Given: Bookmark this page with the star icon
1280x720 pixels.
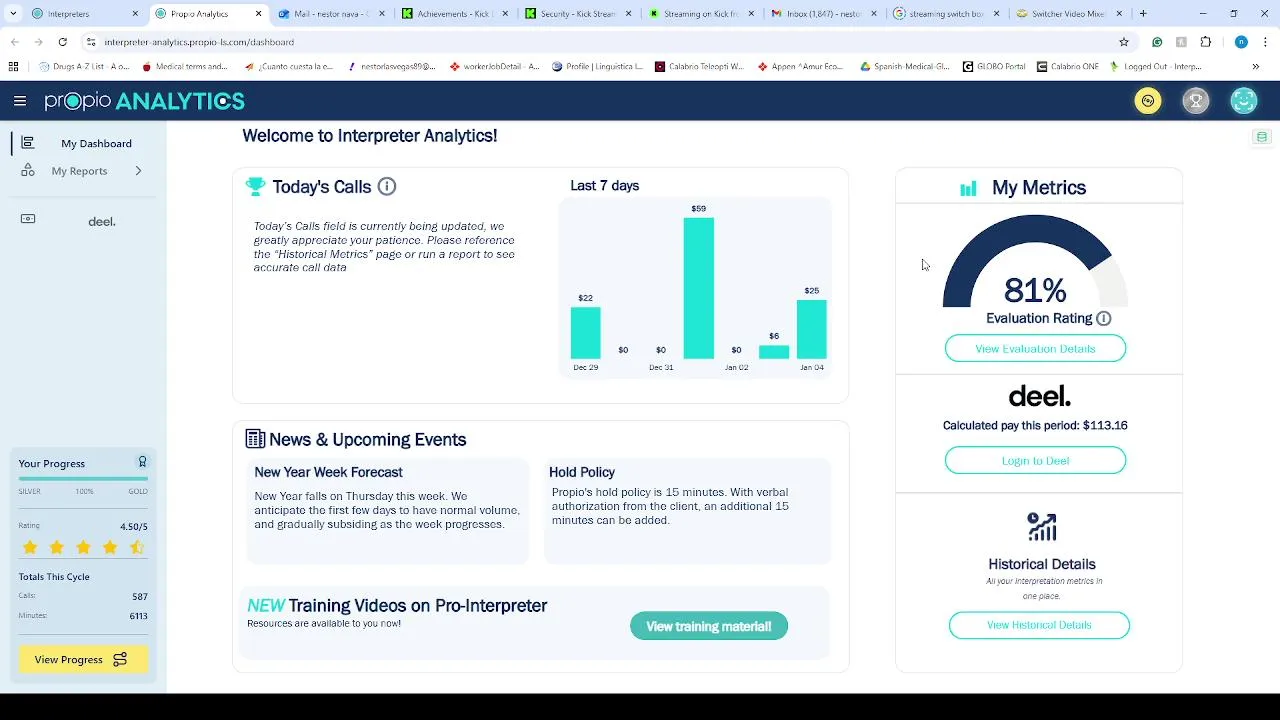Looking at the screenshot, I should click(x=1124, y=42).
